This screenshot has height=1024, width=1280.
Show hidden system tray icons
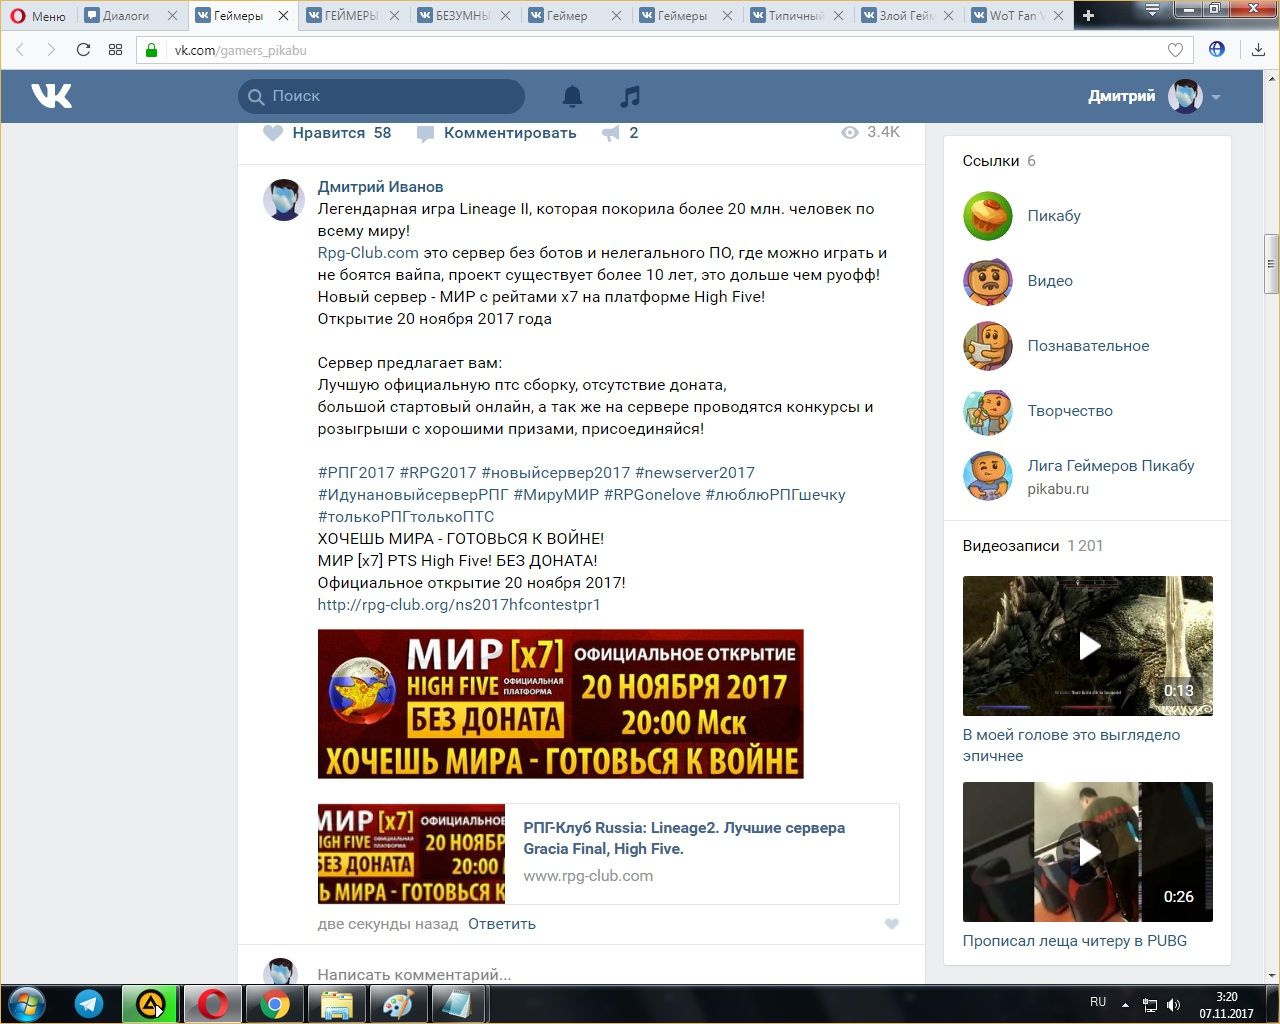[x=1125, y=1005]
